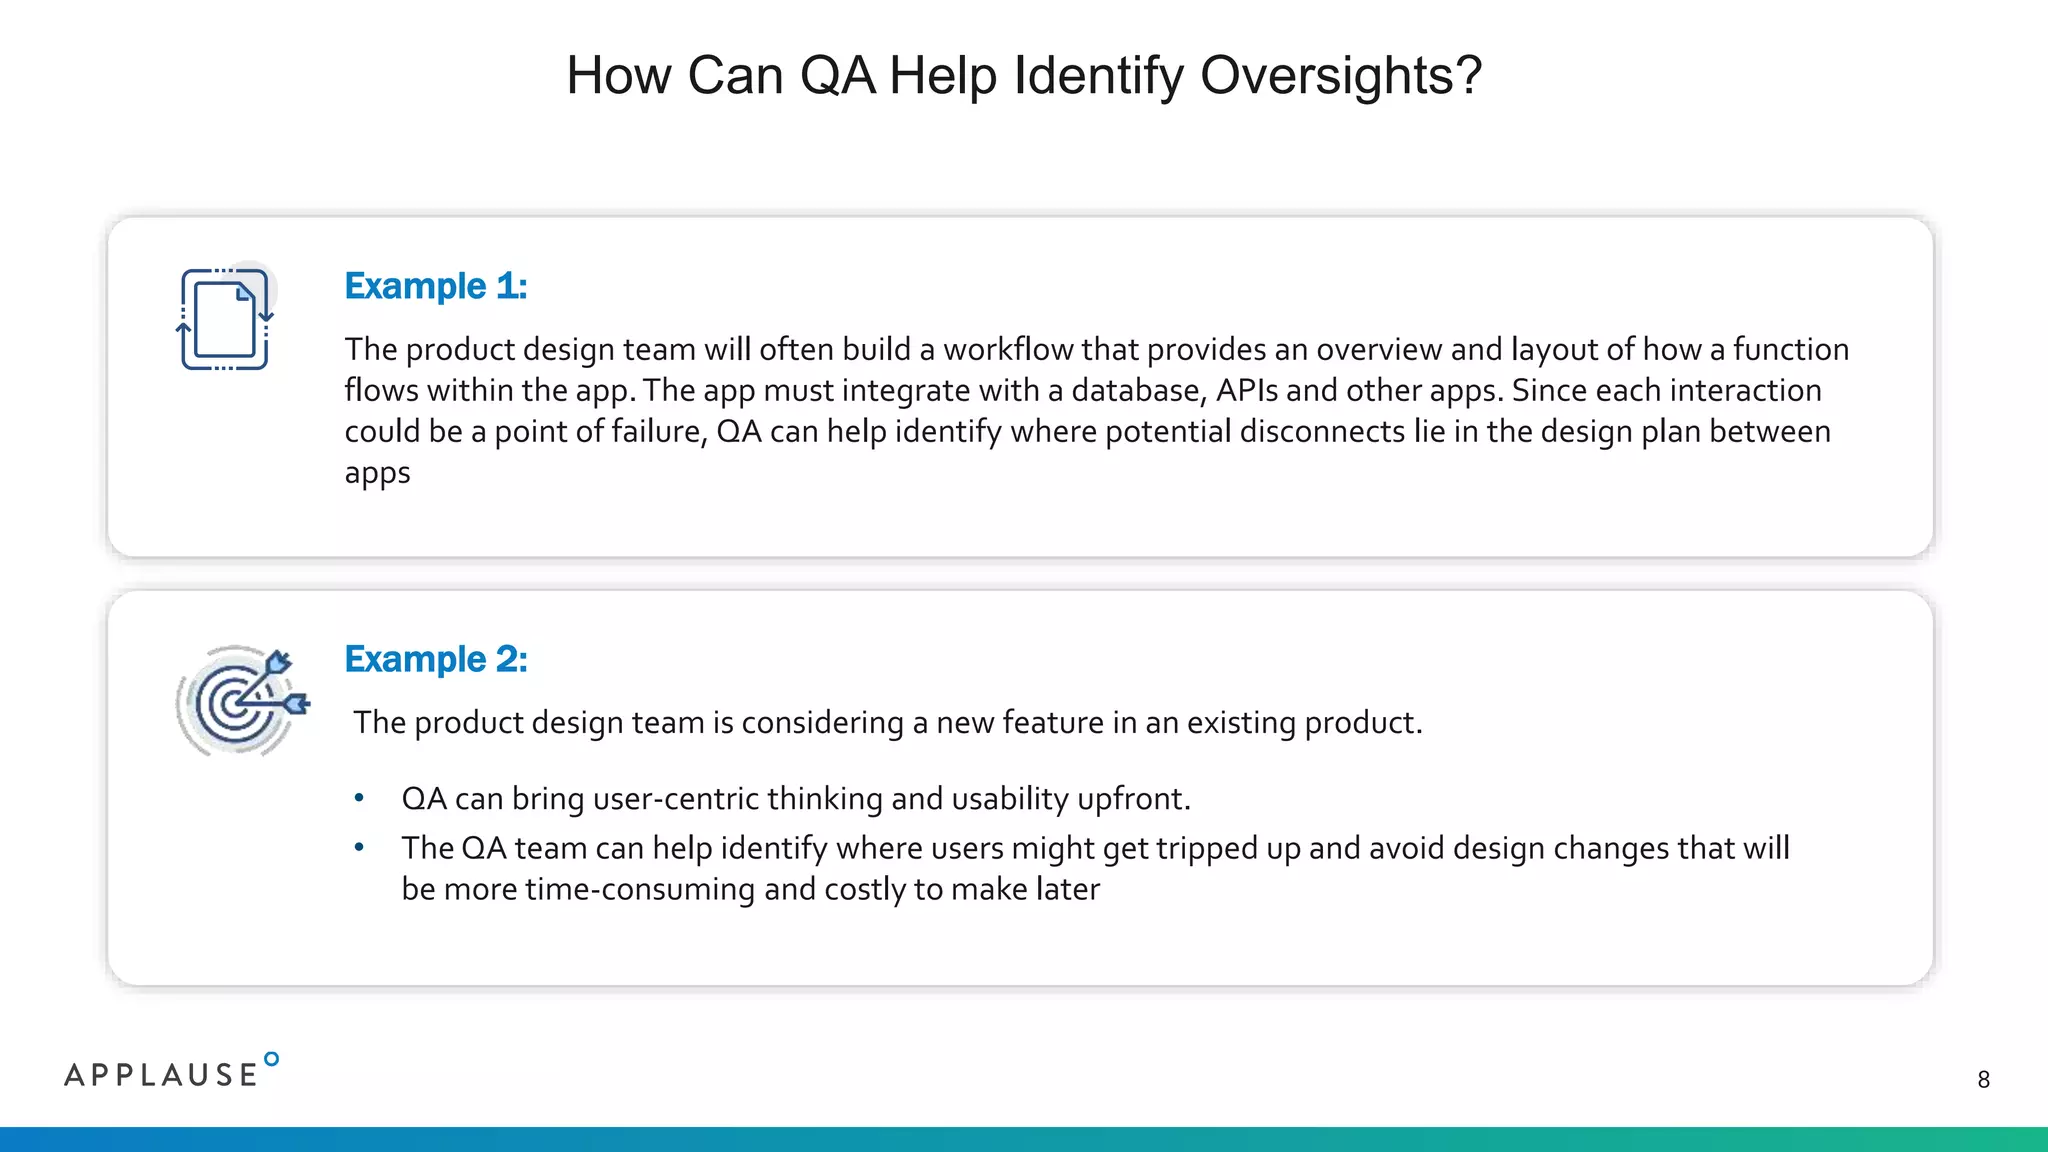The height and width of the screenshot is (1152, 2048).
Task: Click the small circle above the Applause logo
Action: pos(271,1059)
